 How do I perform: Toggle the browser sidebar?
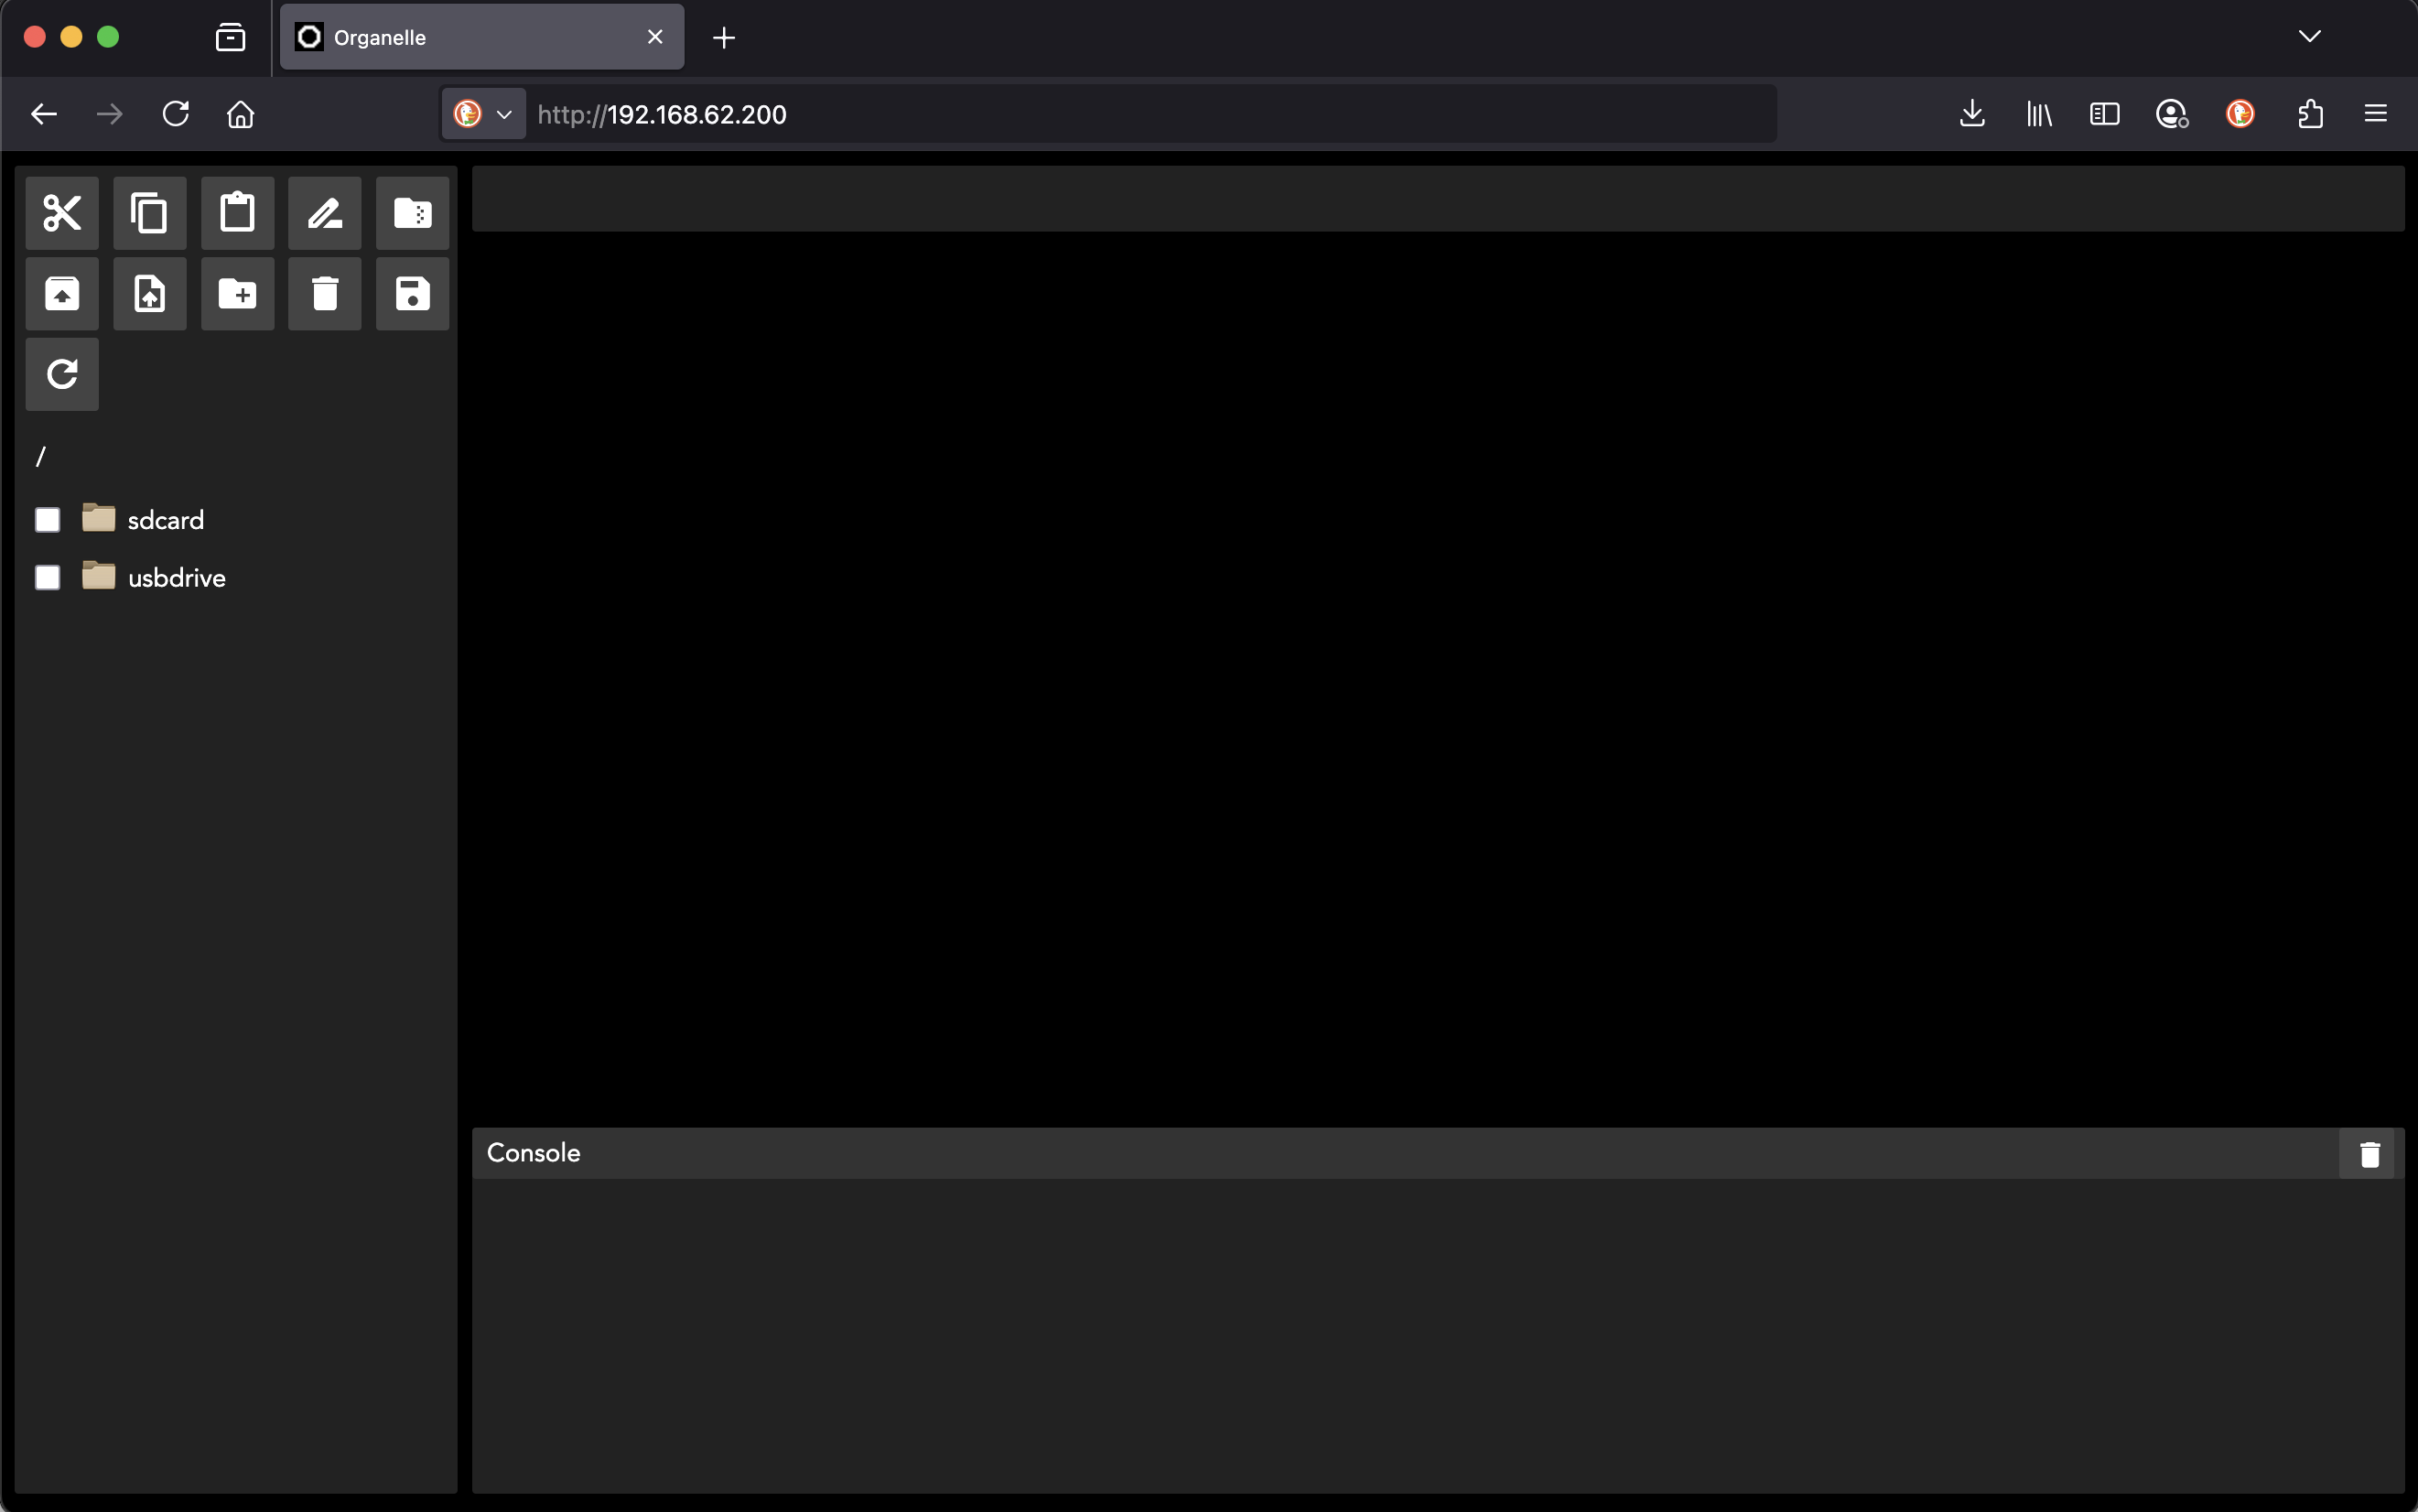(2105, 114)
